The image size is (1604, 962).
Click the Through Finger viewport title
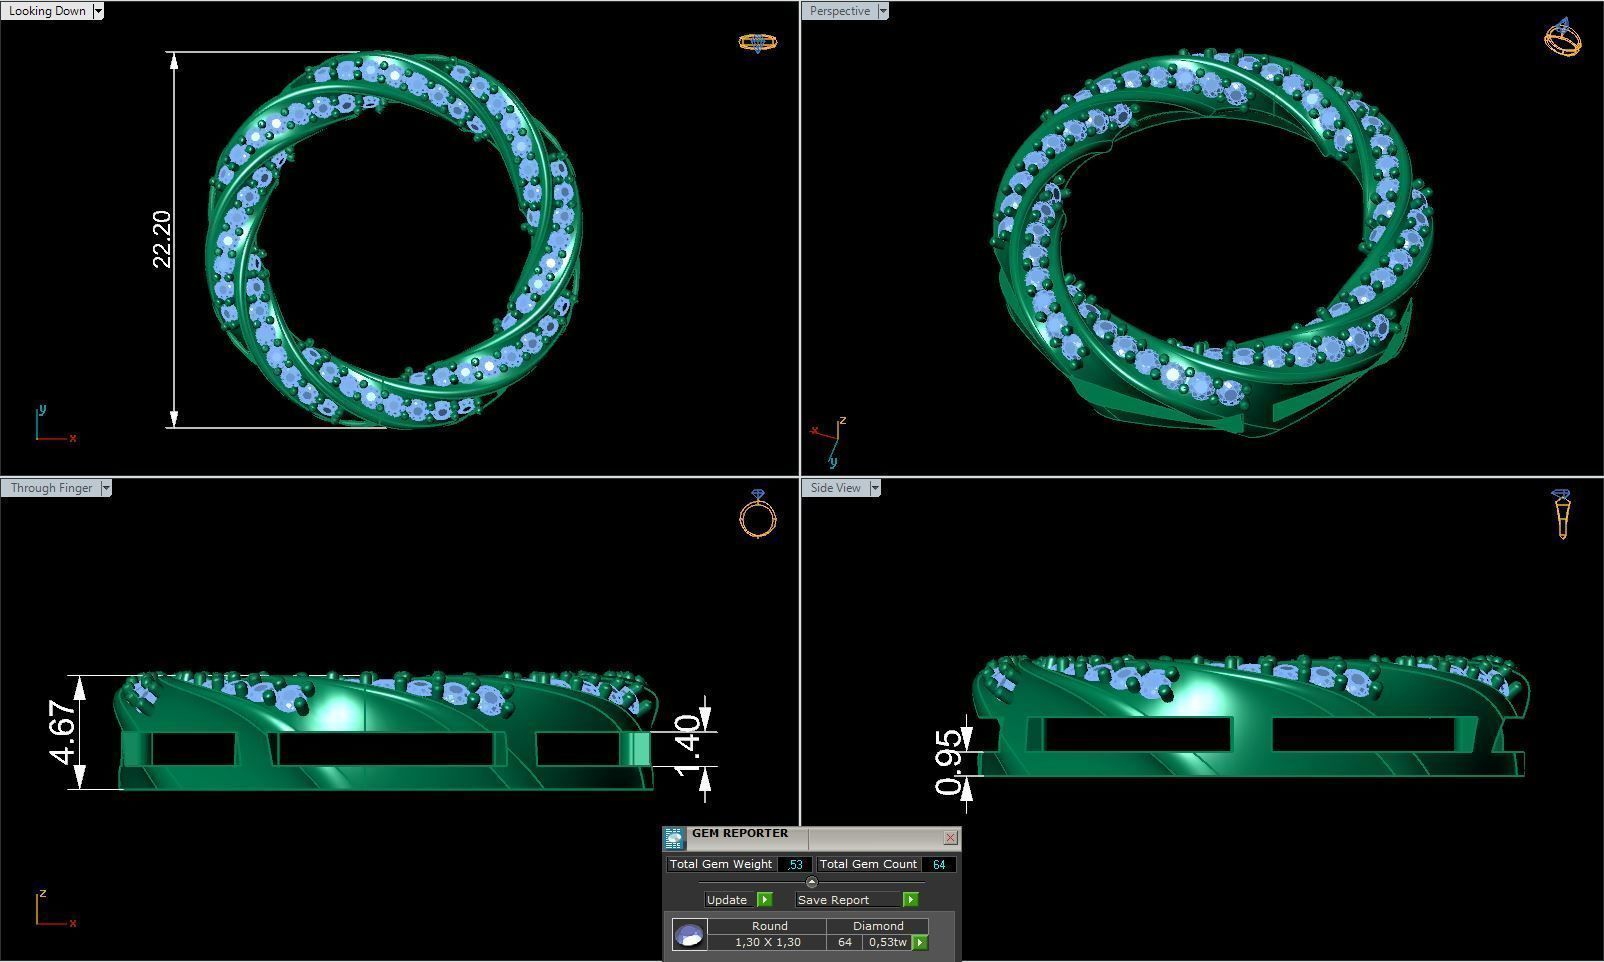pyautogui.click(x=50, y=488)
